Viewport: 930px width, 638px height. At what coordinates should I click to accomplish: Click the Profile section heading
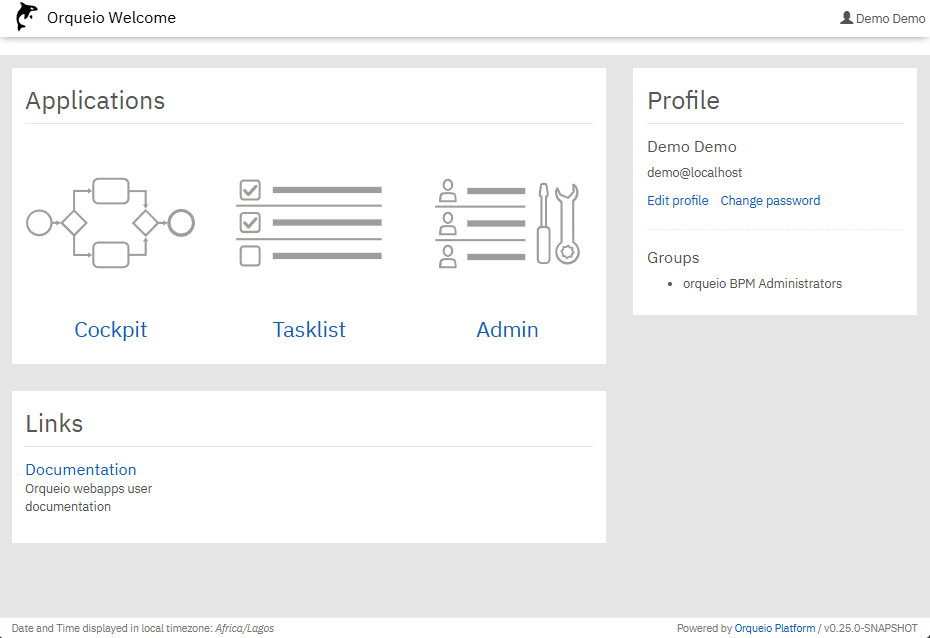(683, 101)
